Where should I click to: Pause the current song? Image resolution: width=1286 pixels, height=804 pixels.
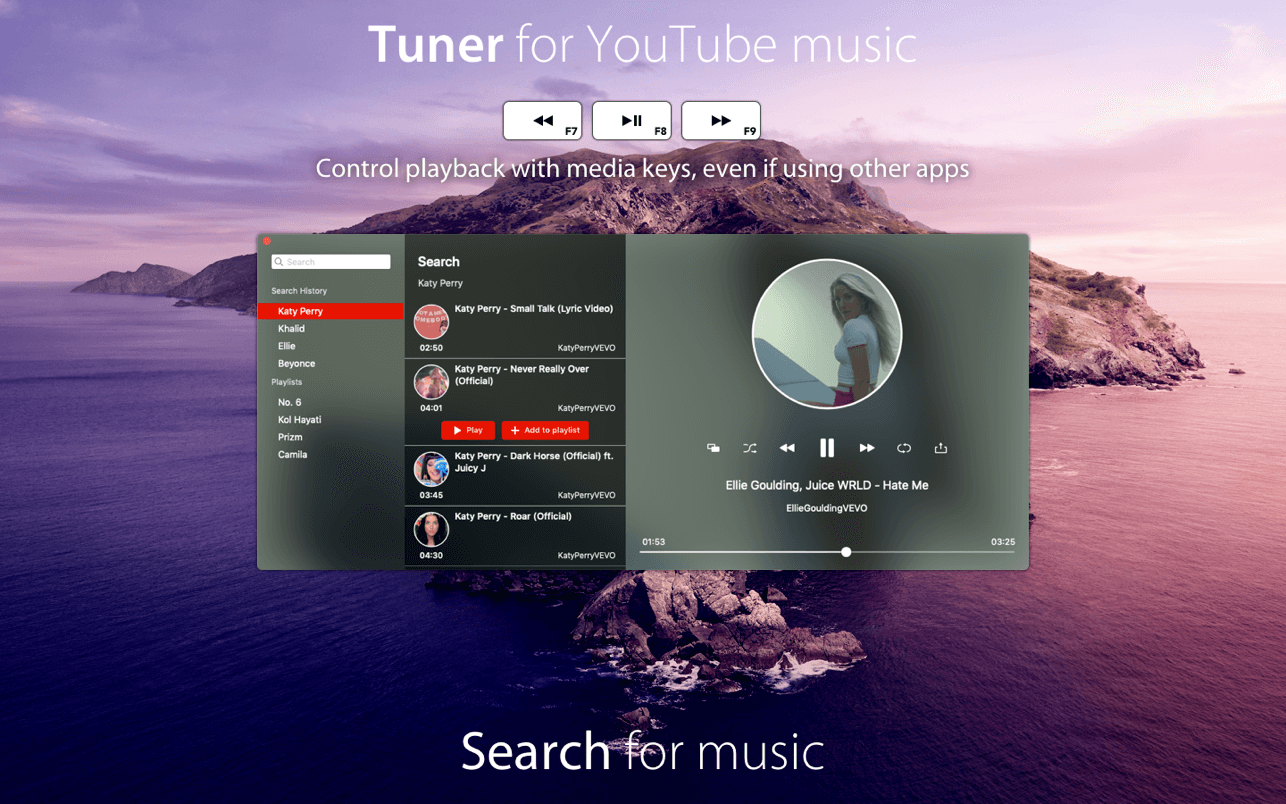pos(827,448)
